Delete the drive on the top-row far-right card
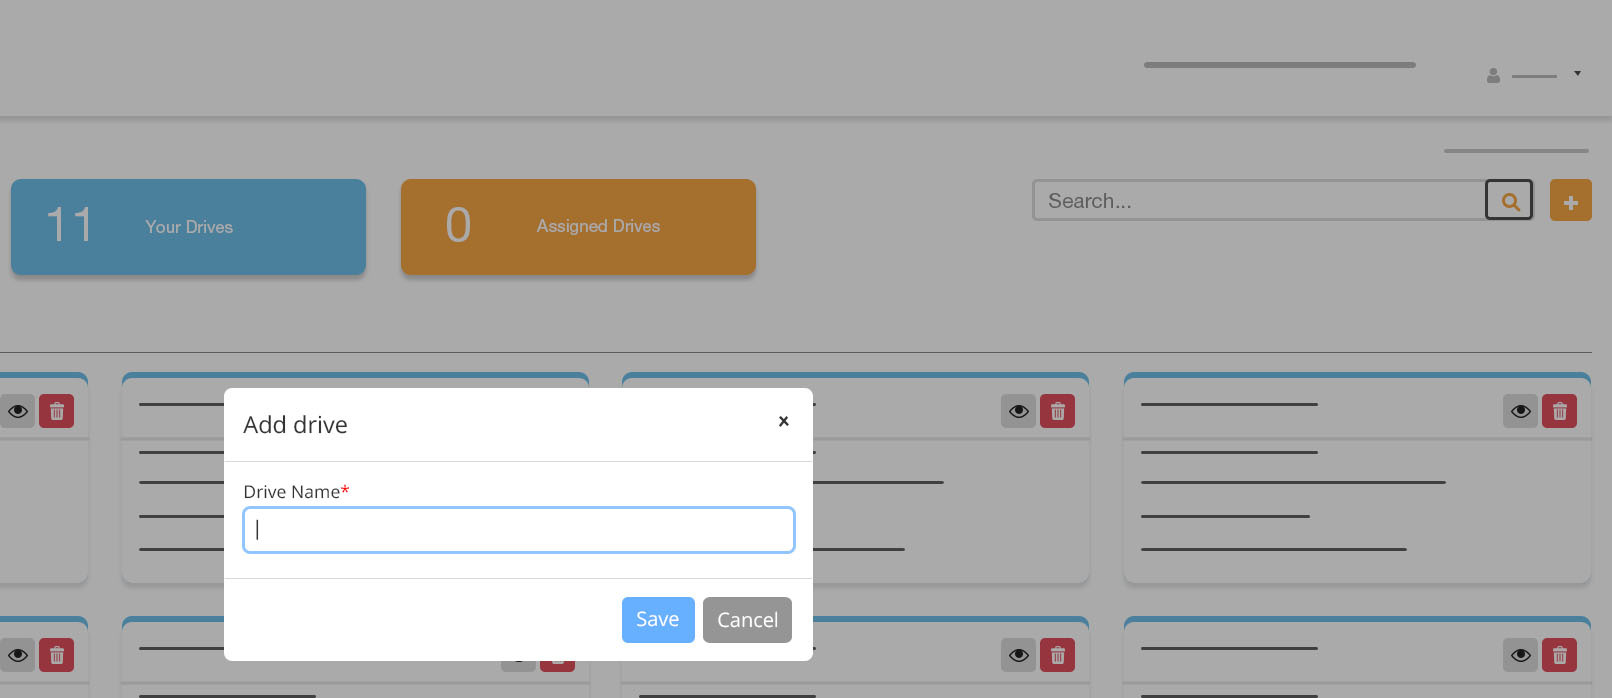1612x698 pixels. pyautogui.click(x=1560, y=411)
